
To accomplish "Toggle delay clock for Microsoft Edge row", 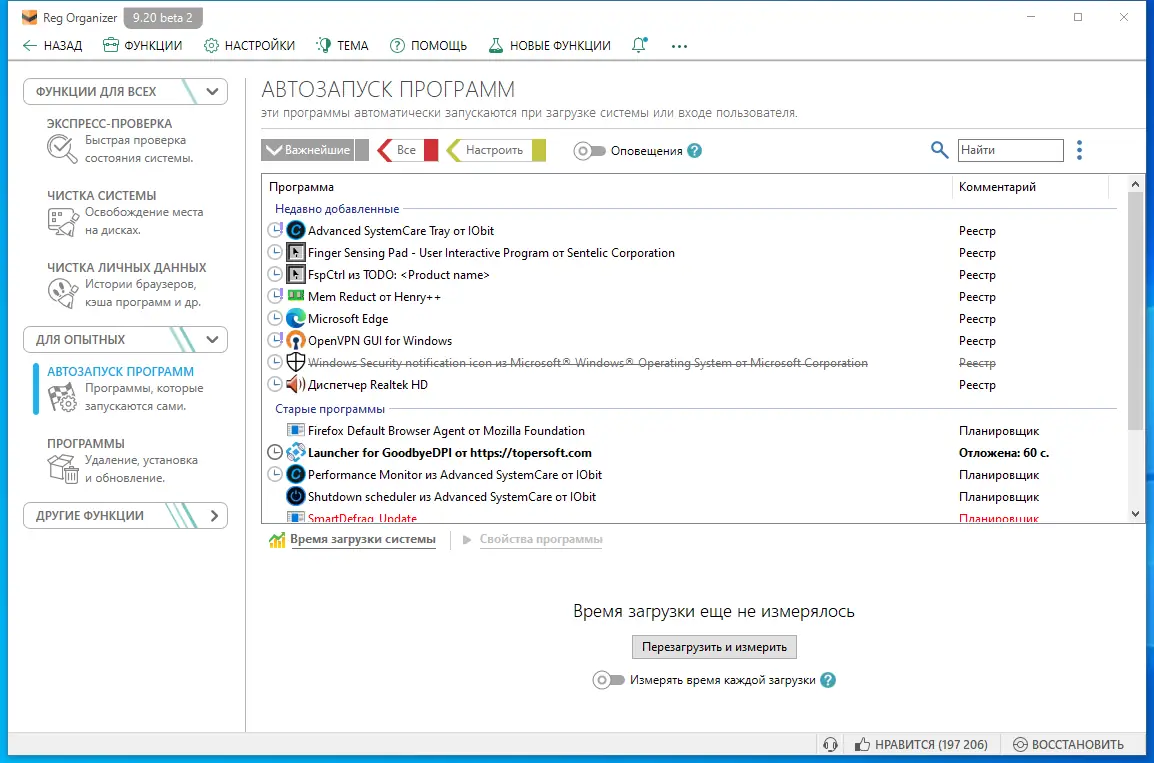I will point(275,319).
